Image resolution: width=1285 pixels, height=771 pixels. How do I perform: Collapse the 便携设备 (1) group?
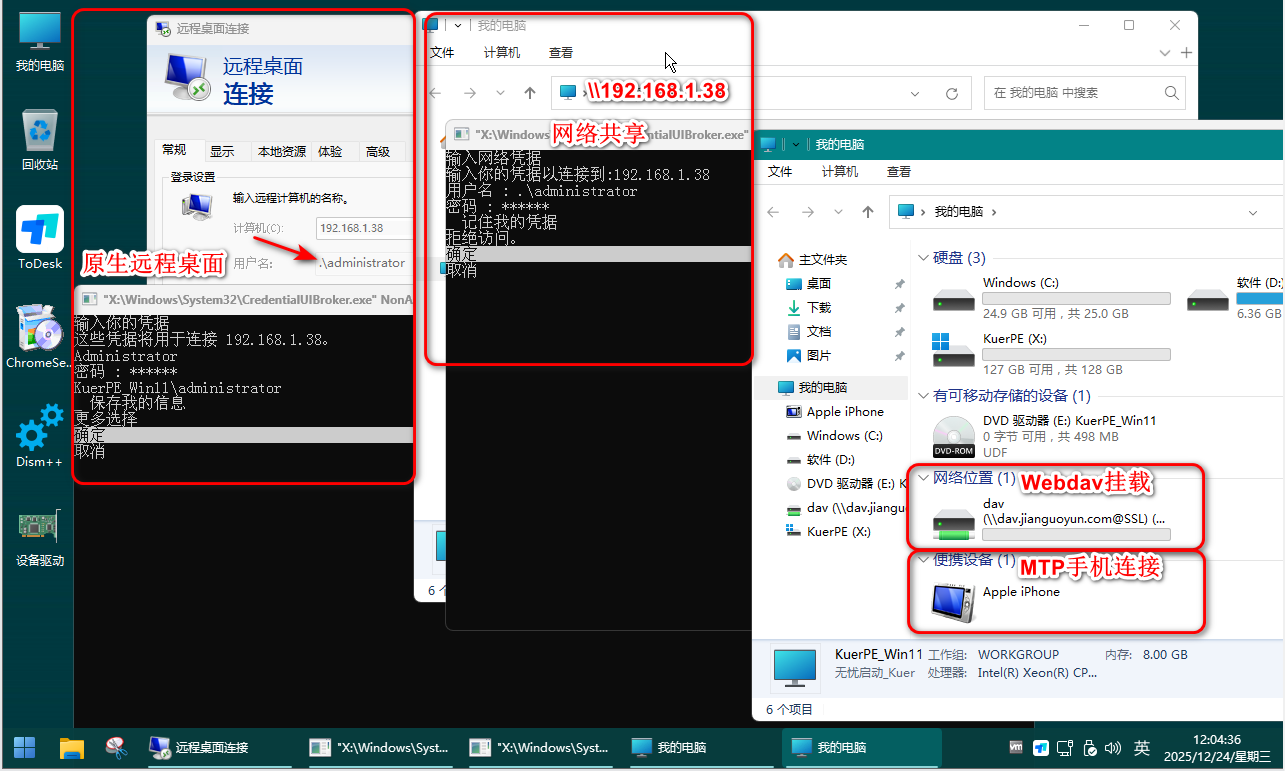pyautogui.click(x=922, y=560)
